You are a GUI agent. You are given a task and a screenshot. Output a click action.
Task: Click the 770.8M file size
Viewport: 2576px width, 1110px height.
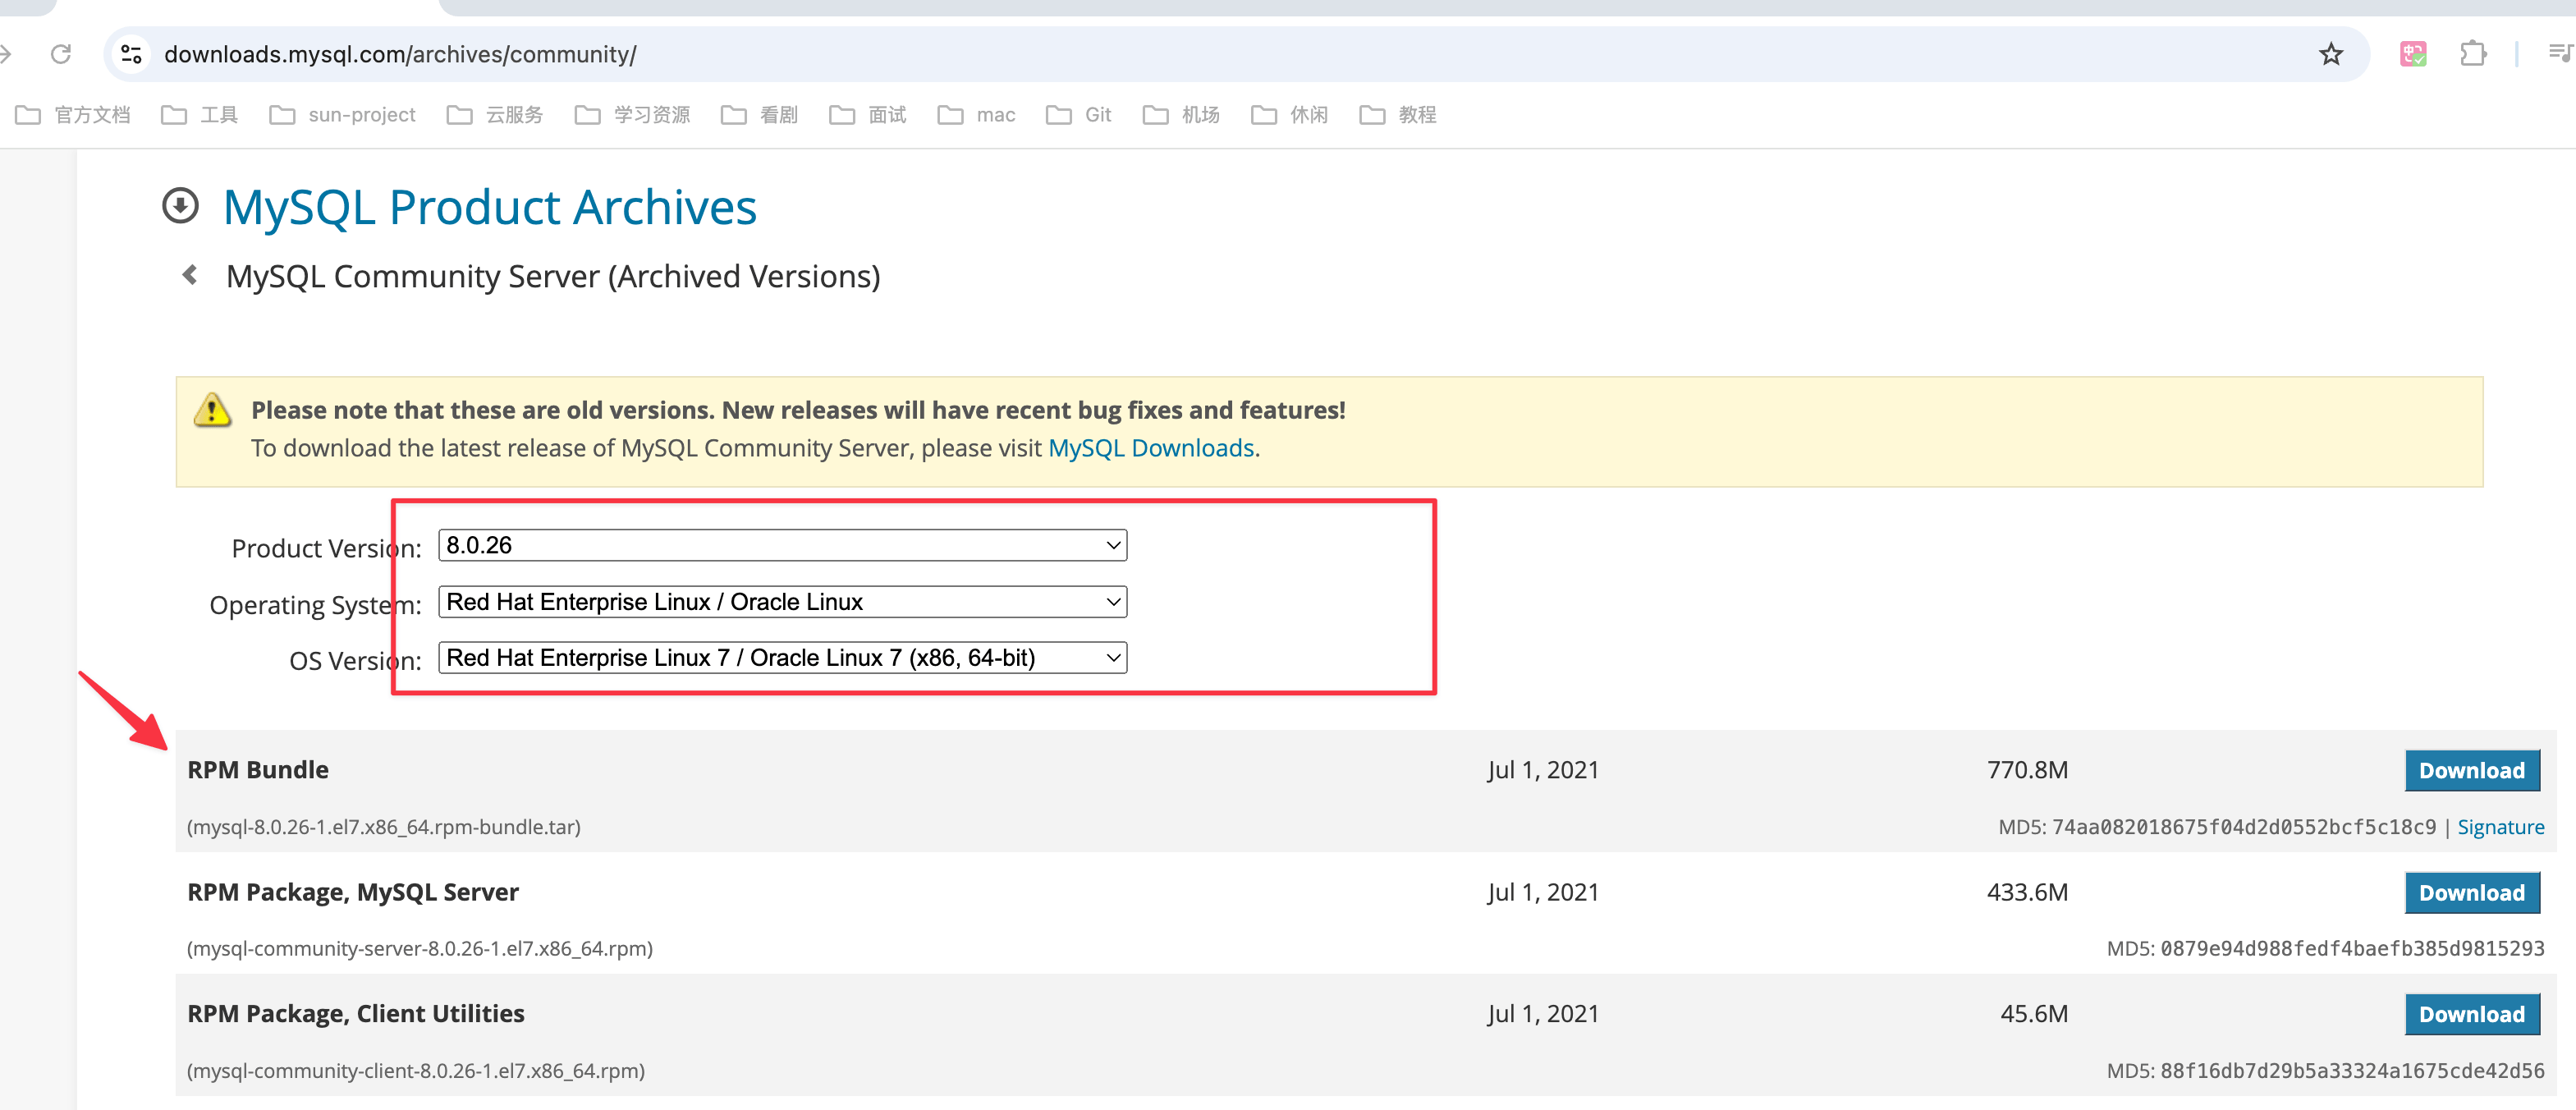click(2027, 770)
